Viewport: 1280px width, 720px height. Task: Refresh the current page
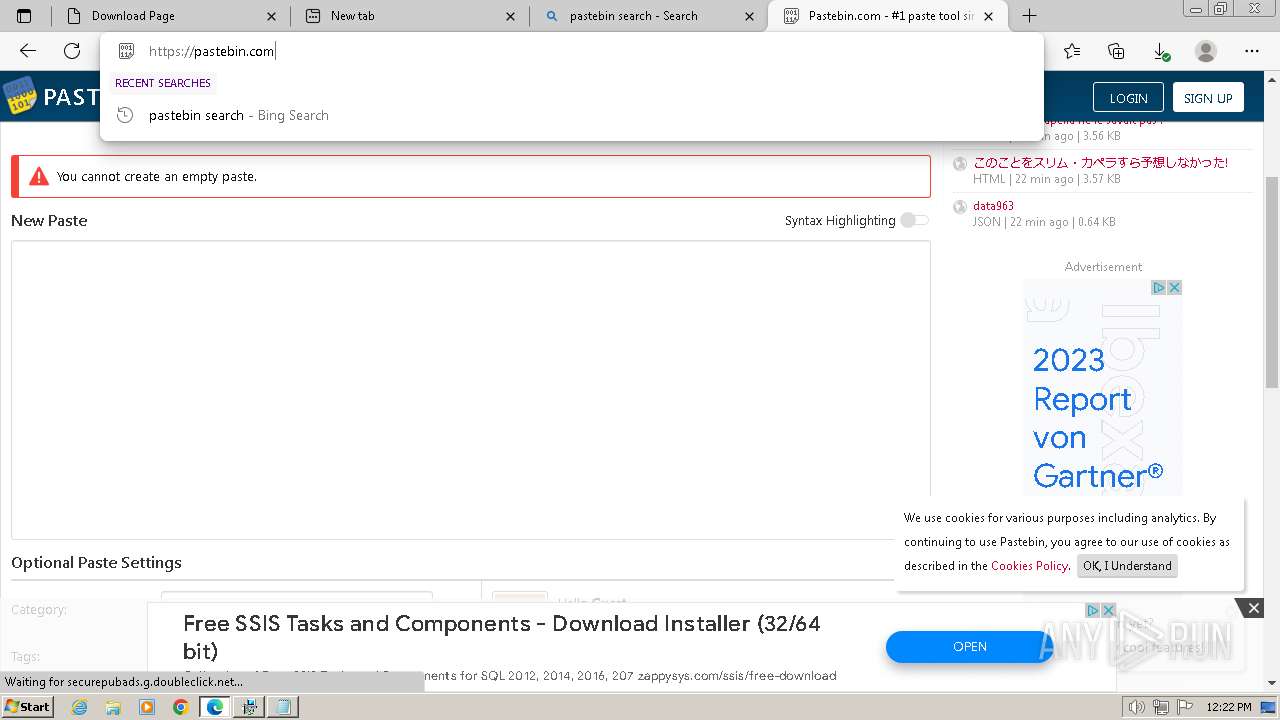pyautogui.click(x=72, y=51)
